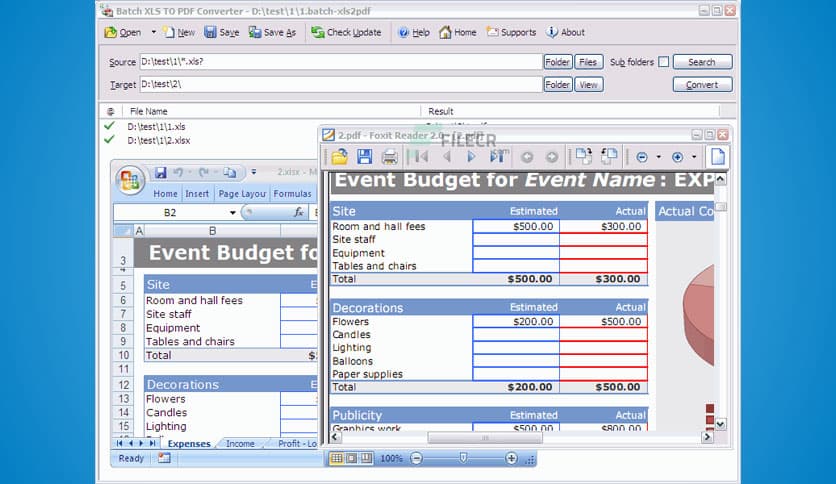836x484 pixels.
Task: View the target folder
Action: pos(589,85)
